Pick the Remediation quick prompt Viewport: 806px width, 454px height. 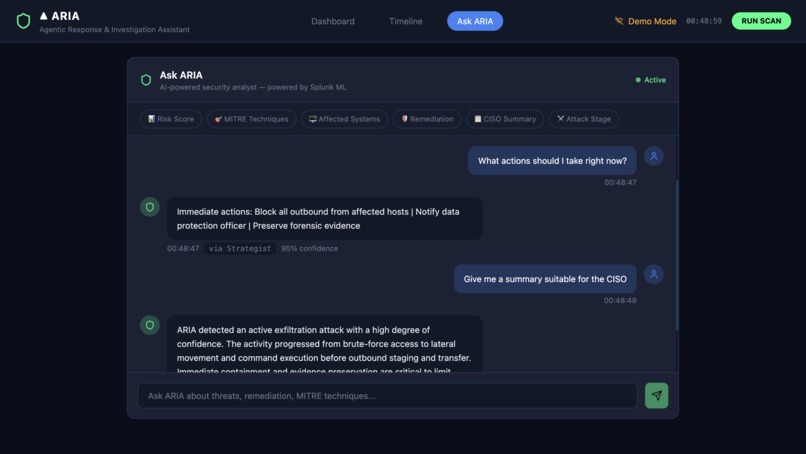tap(427, 119)
